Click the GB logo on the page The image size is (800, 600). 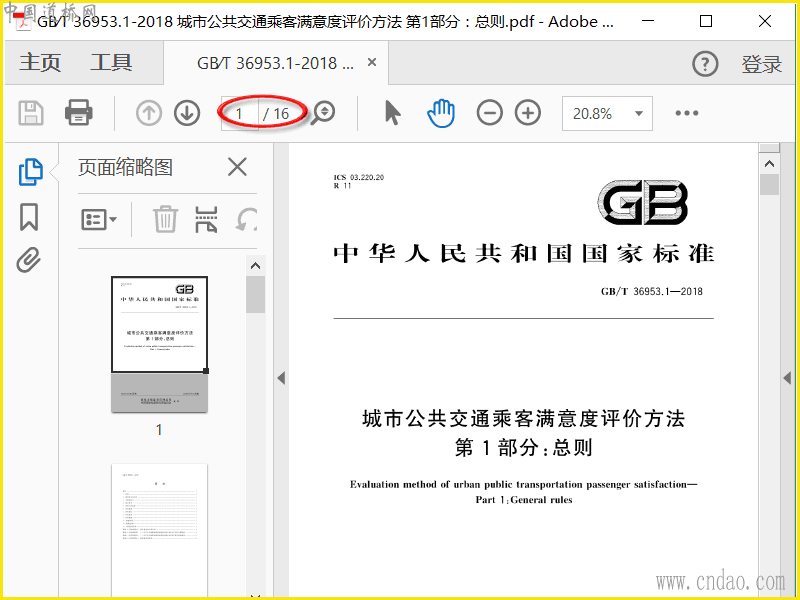[x=643, y=202]
